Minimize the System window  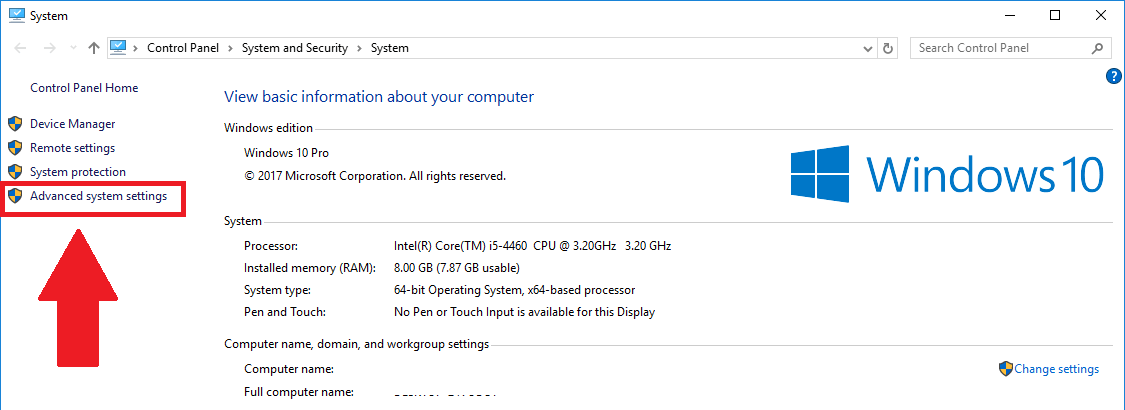1009,14
